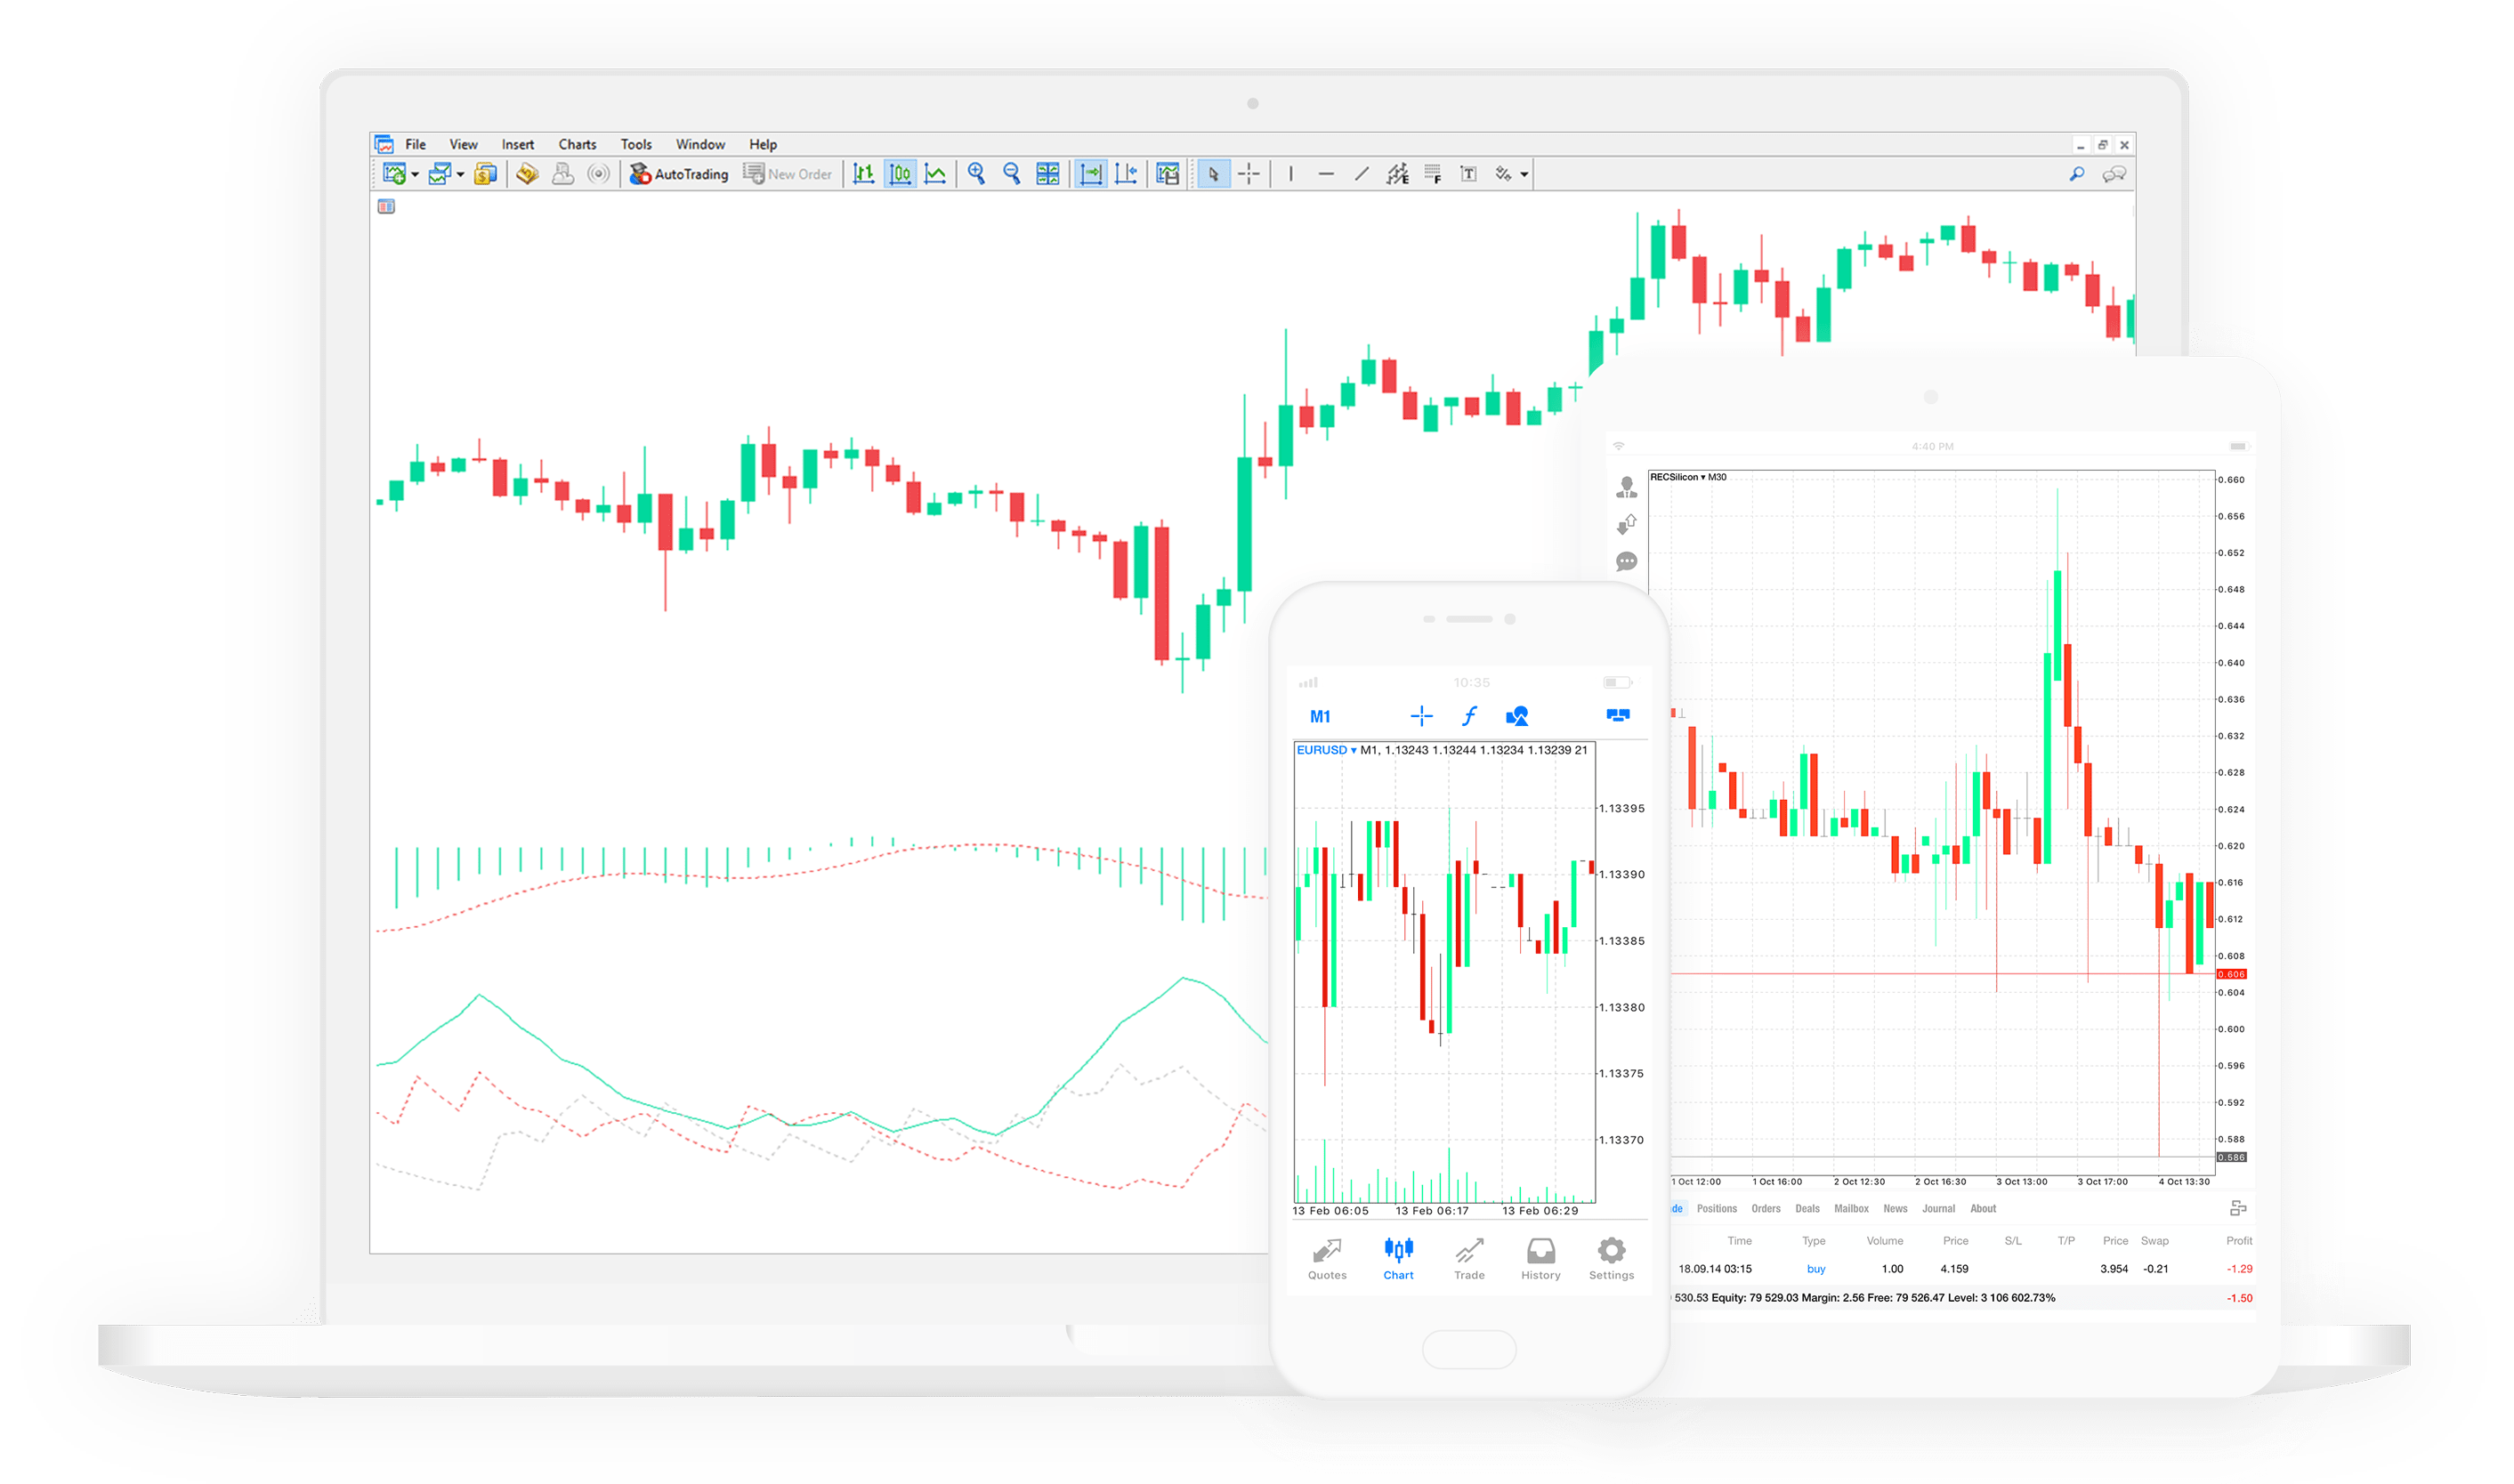The image size is (2514, 1484).
Task: Open the Settings tab on phone
Action: [1612, 1259]
